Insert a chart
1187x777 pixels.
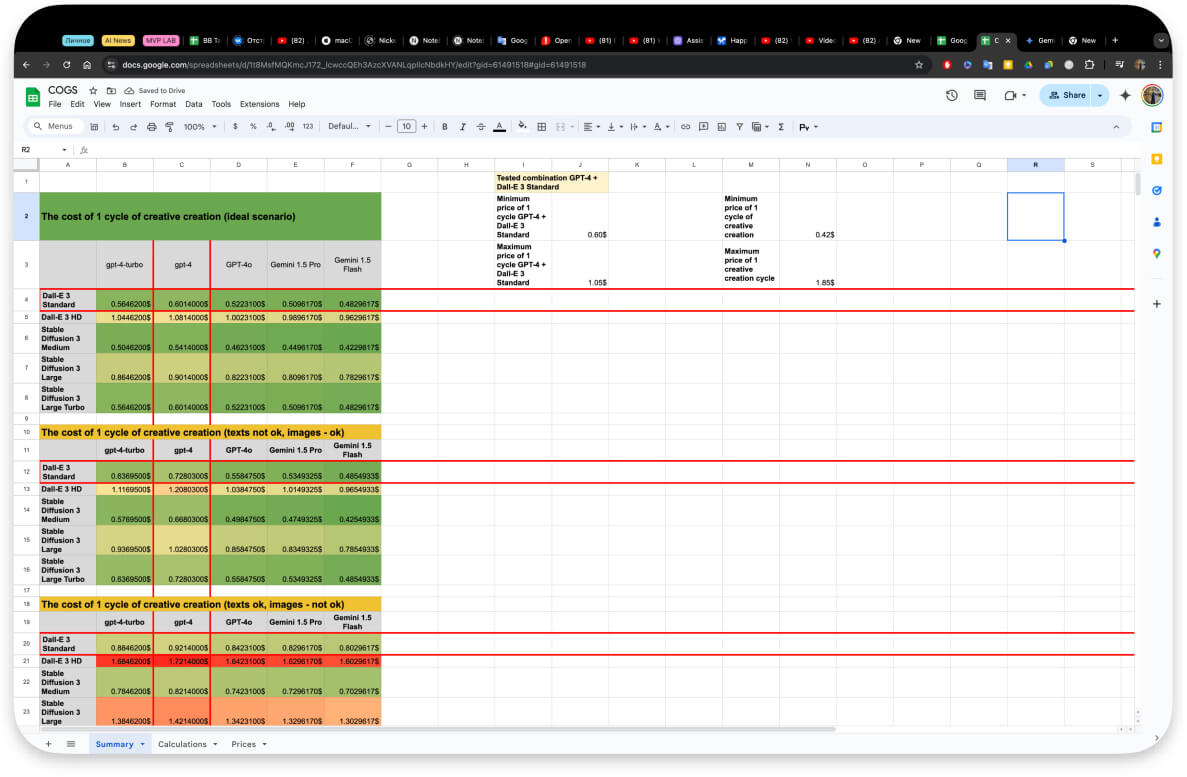point(721,127)
